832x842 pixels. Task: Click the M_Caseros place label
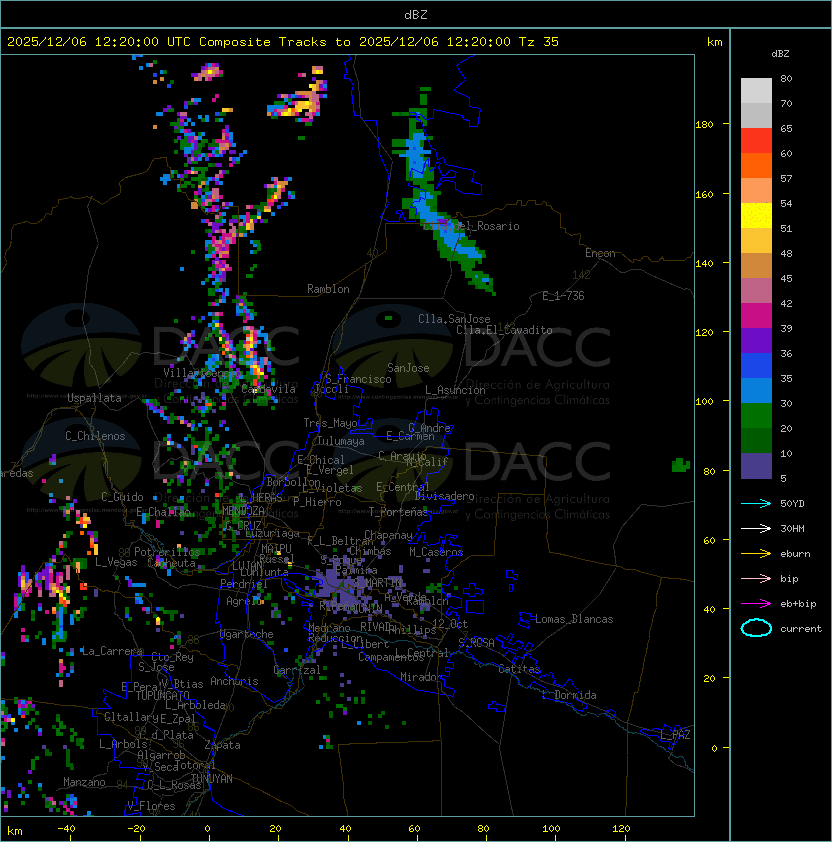pos(436,552)
